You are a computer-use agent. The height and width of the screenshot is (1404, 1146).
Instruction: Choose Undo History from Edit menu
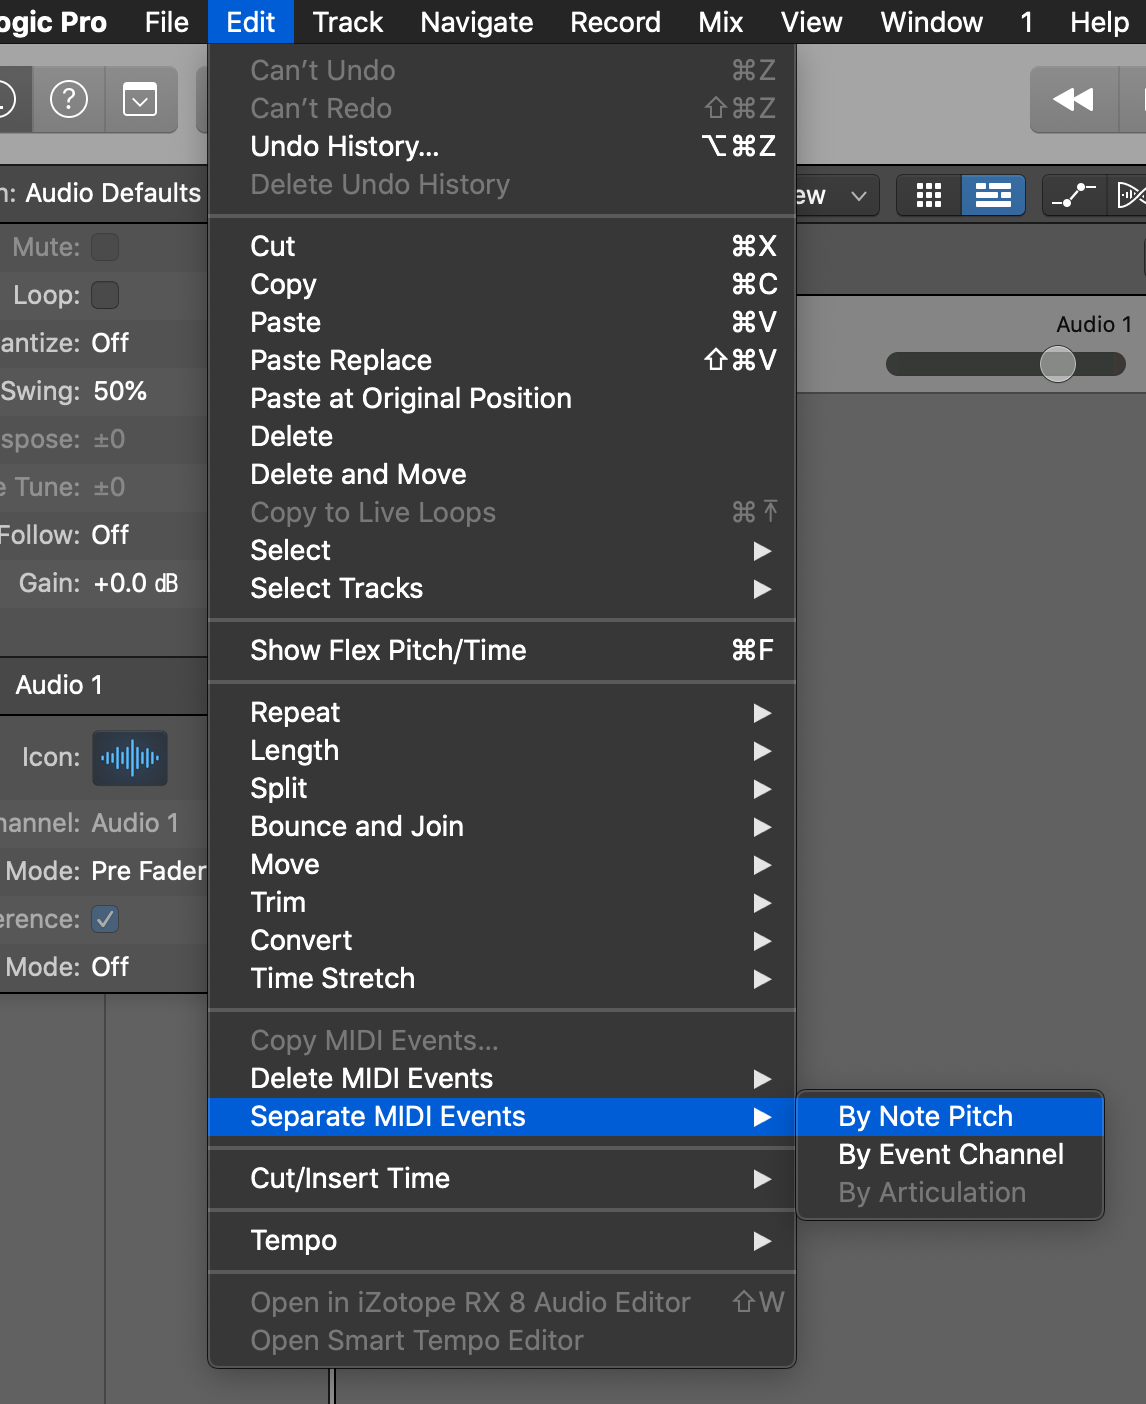click(344, 146)
